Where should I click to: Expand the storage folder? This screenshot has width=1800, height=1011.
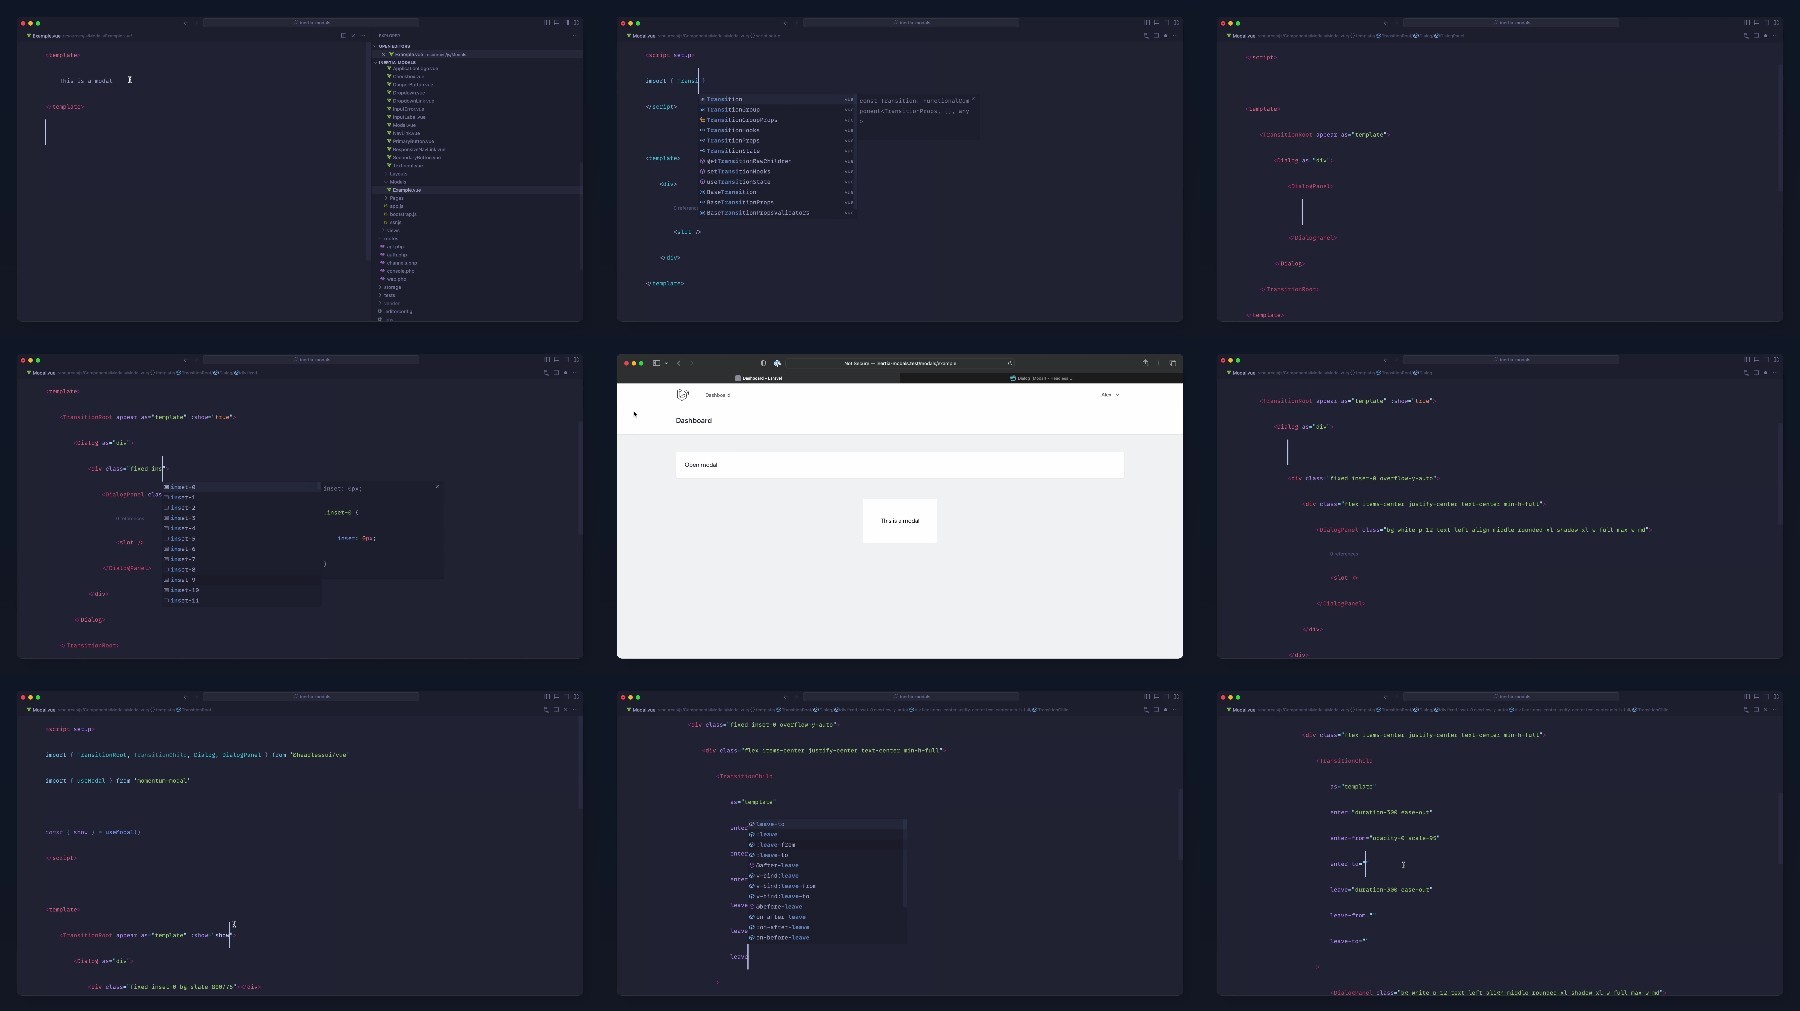point(391,287)
